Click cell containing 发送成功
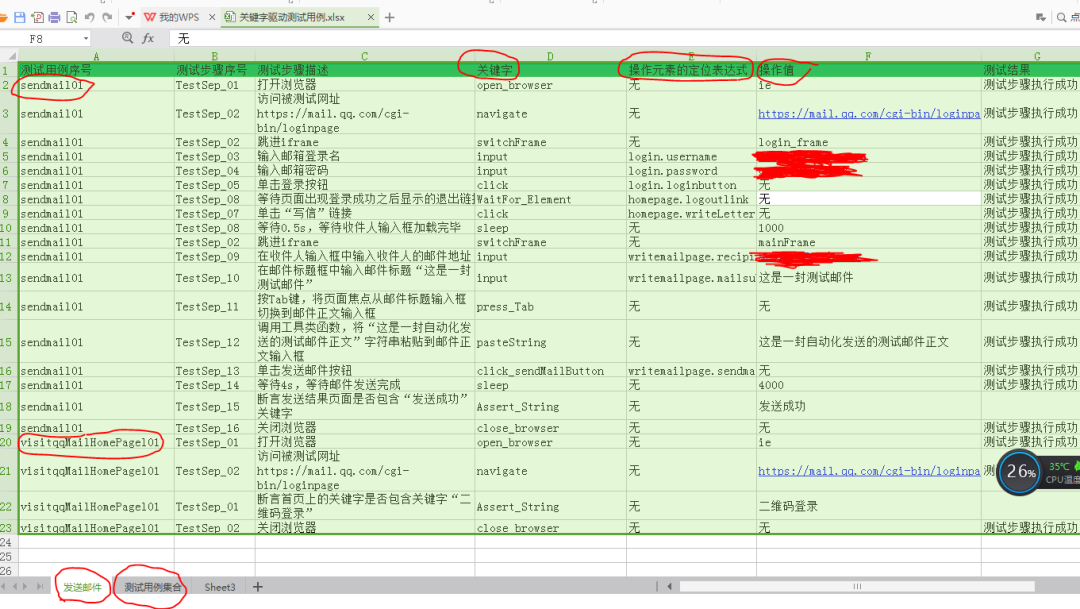 [869, 406]
